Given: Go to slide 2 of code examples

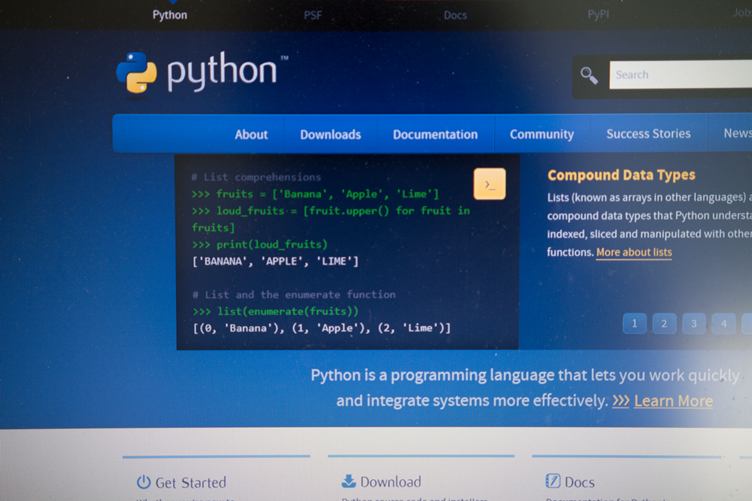Looking at the screenshot, I should [x=664, y=324].
